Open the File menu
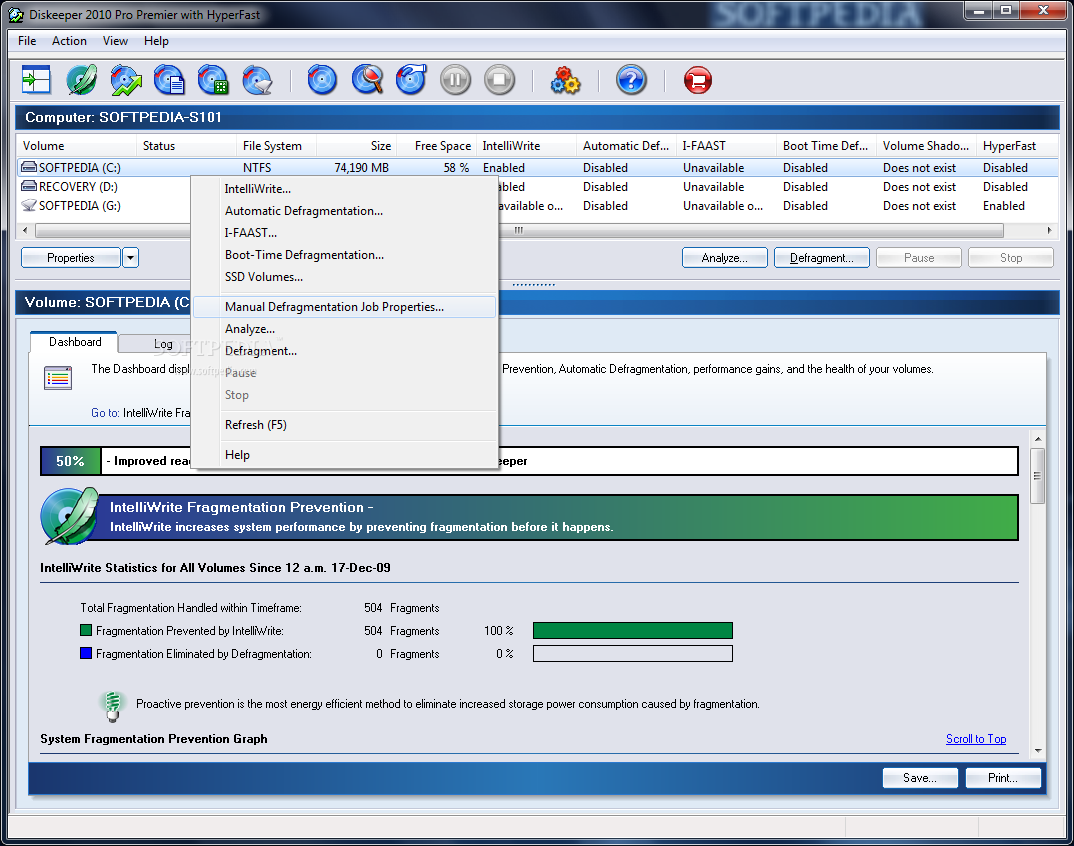Viewport: 1074px width, 846px height. tap(27, 40)
